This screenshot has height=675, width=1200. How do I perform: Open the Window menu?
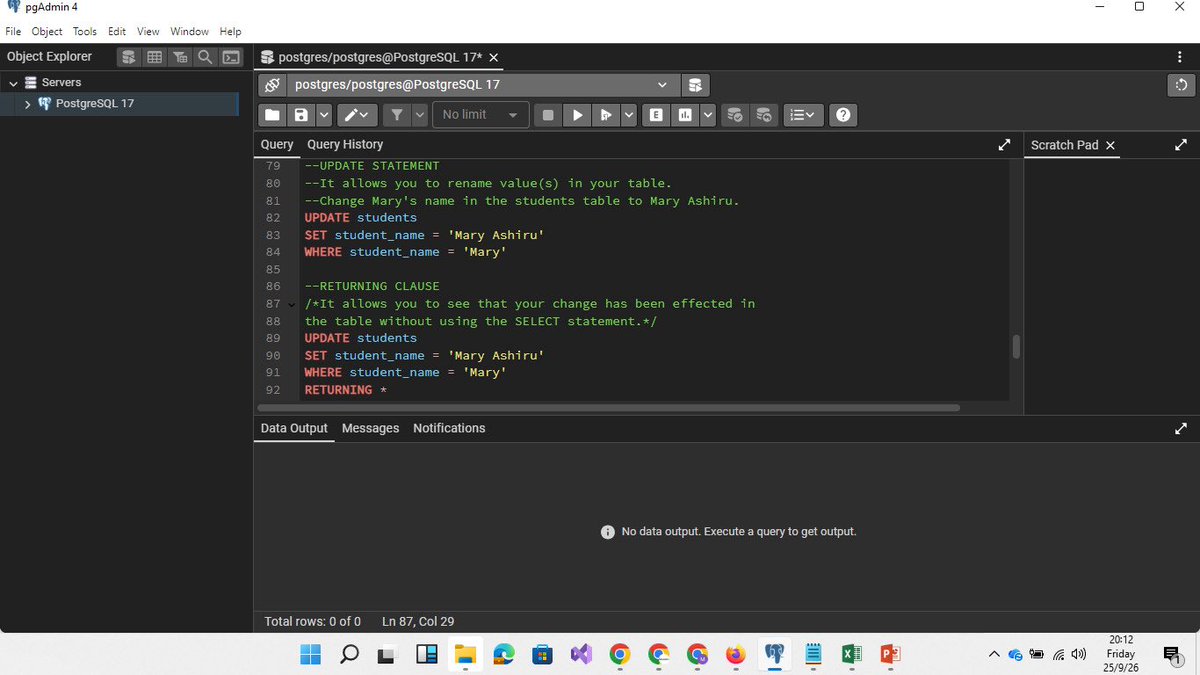pos(189,31)
